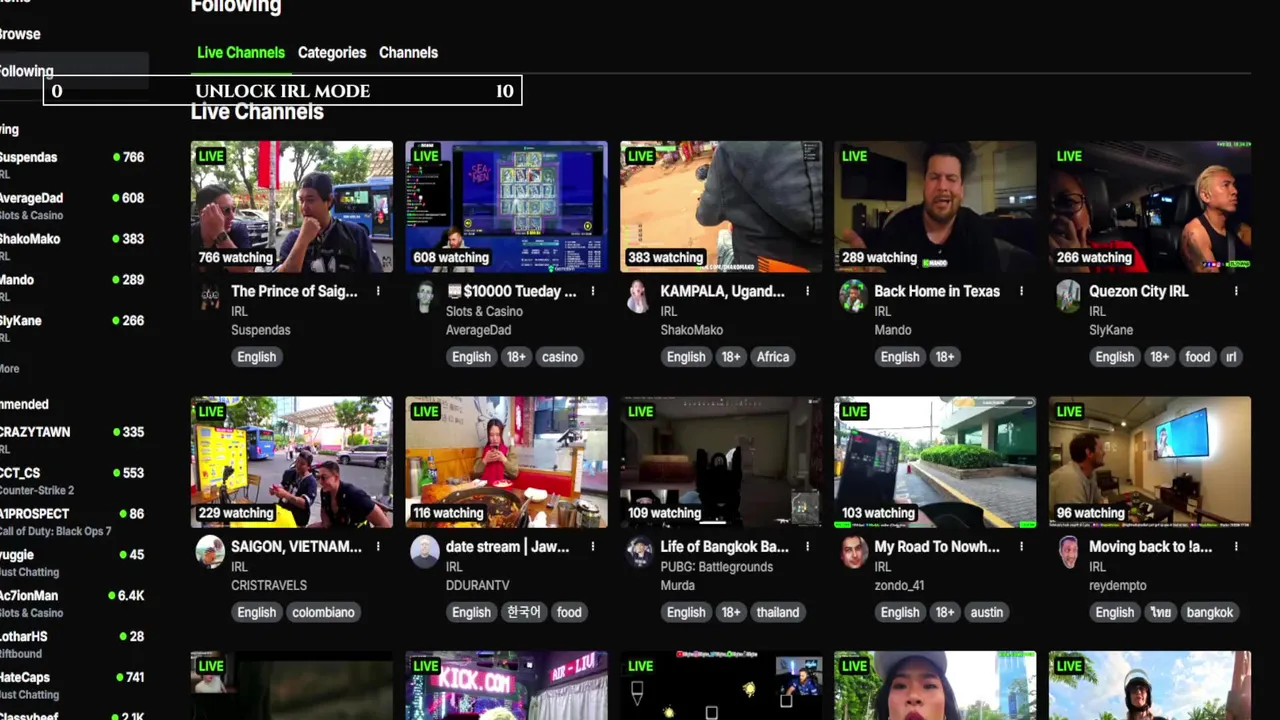This screenshot has height=720, width=1280.
Task: Open Mando channel avatar icon
Action: 853,297
